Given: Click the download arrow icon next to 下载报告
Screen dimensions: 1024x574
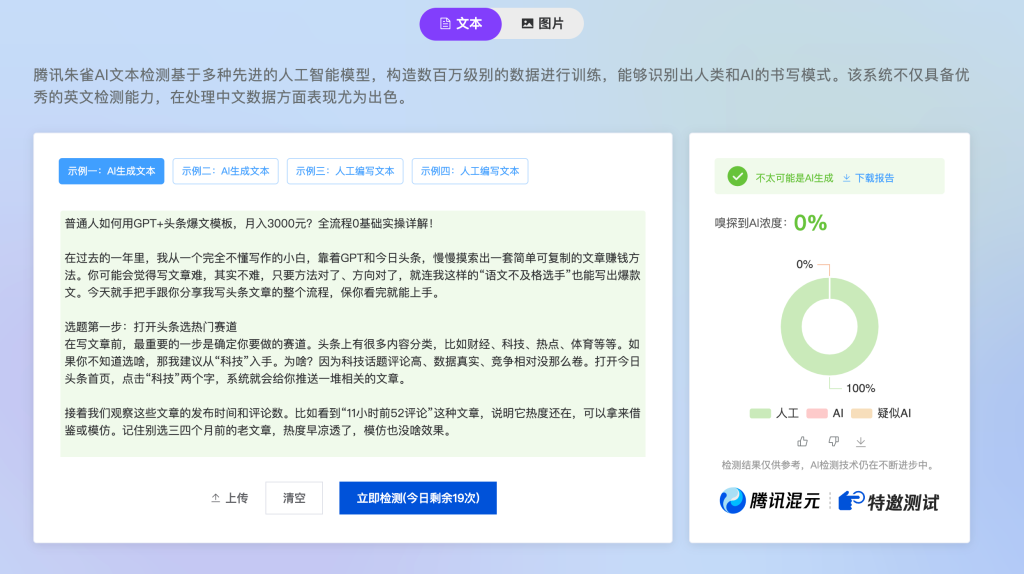Looking at the screenshot, I should [x=846, y=178].
